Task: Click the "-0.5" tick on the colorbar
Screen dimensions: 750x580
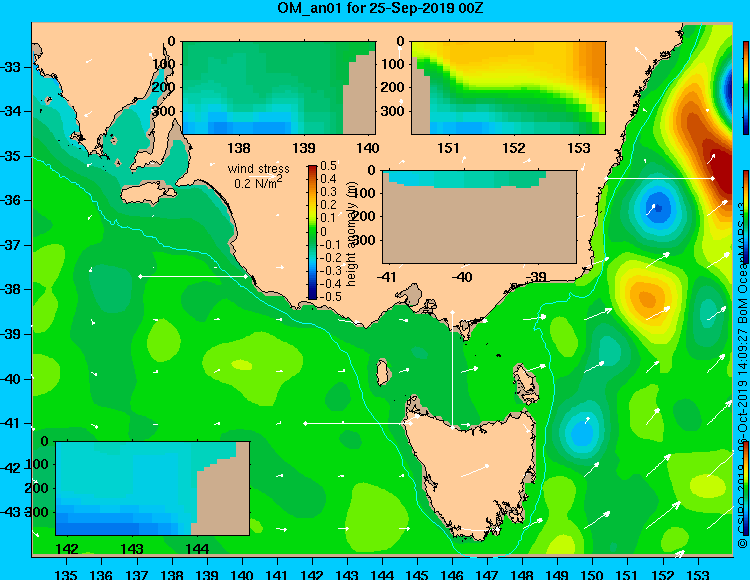Action: (x=330, y=297)
